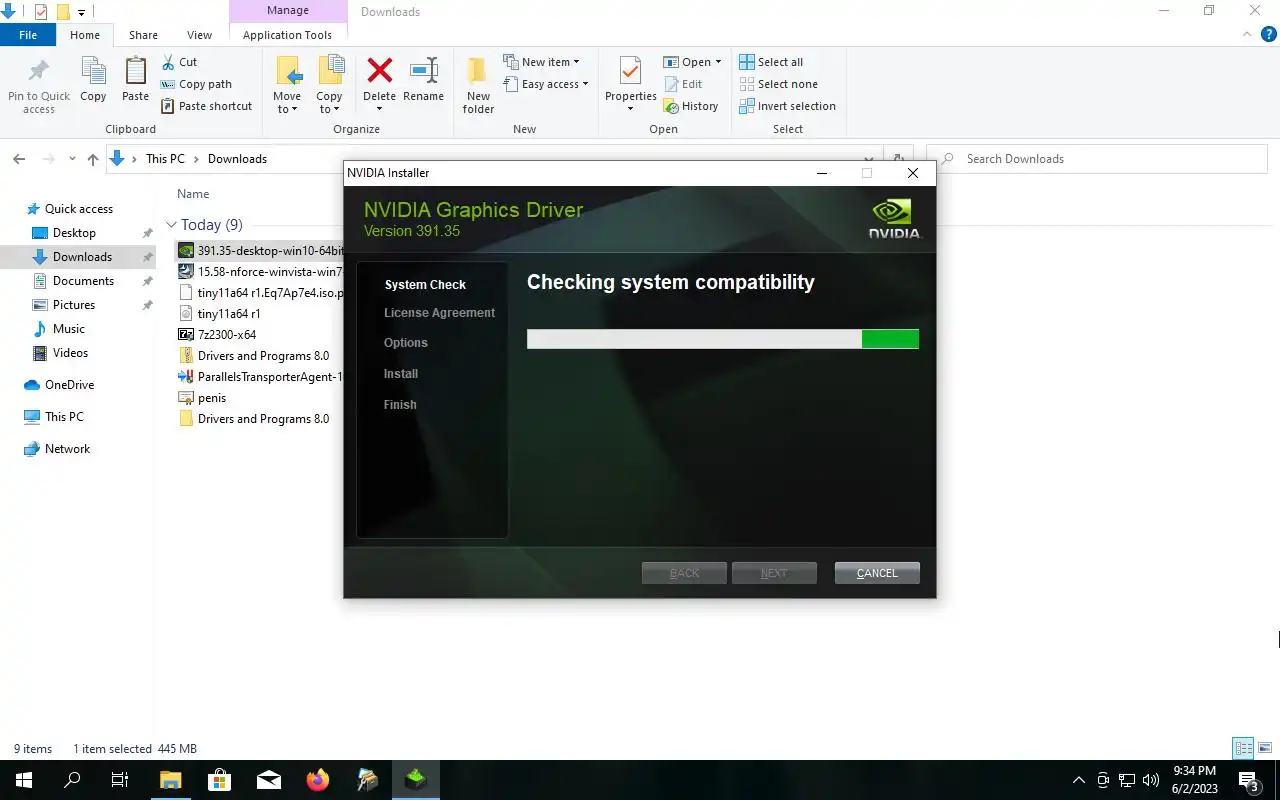
Task: Open the Move to menu
Action: (287, 85)
